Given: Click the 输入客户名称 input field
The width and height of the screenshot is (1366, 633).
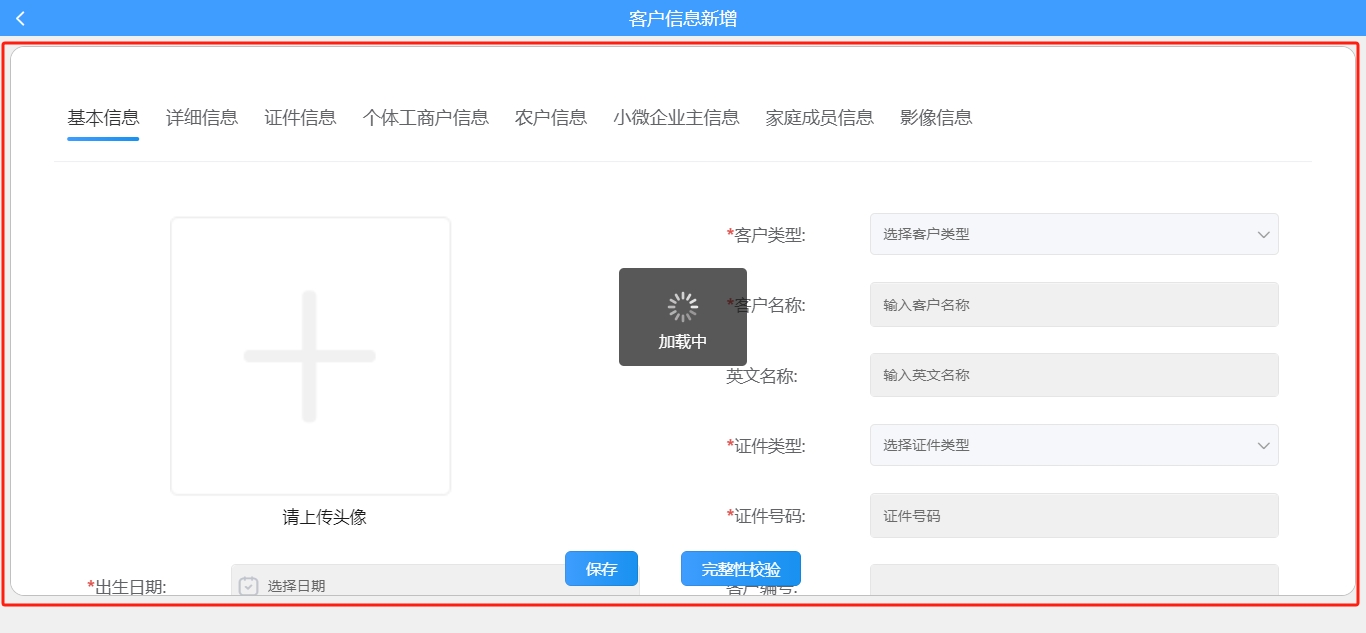Looking at the screenshot, I should pos(1074,304).
